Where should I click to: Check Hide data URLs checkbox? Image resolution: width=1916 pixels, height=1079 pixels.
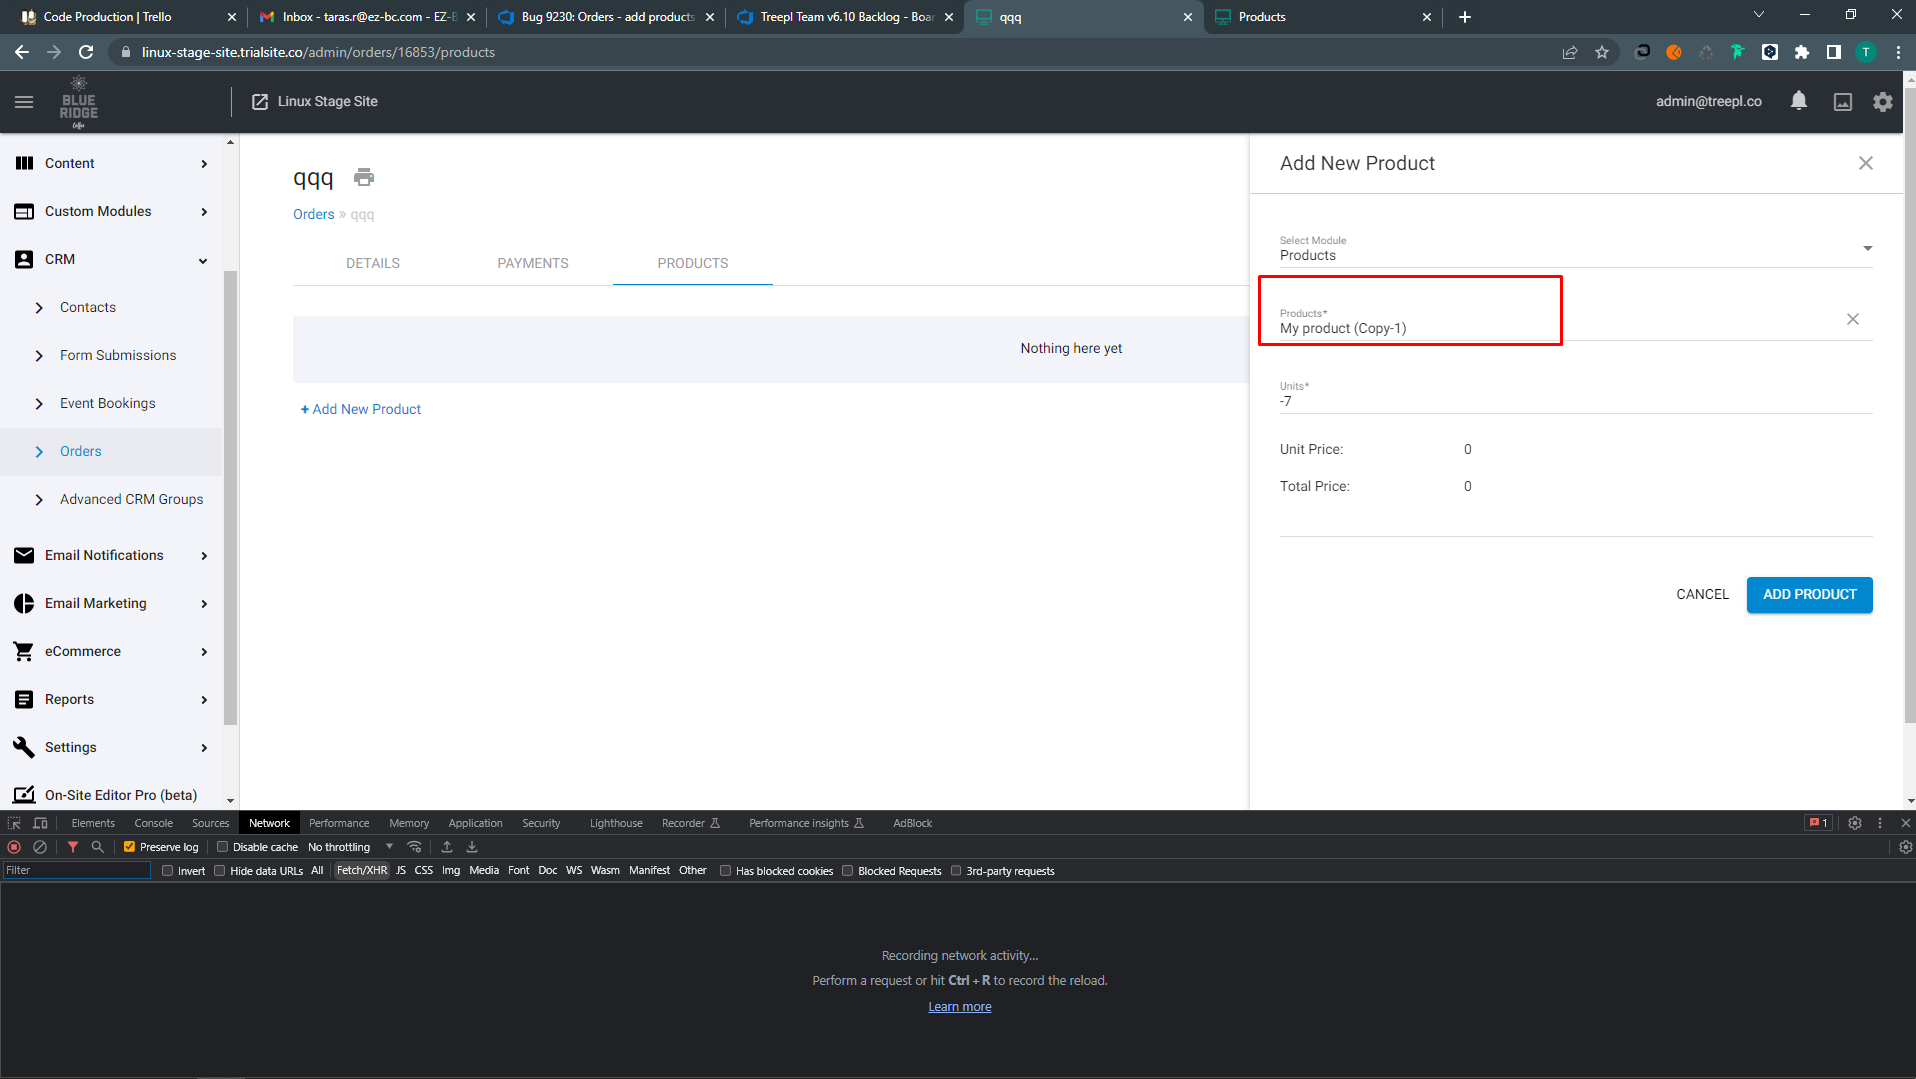click(x=219, y=871)
